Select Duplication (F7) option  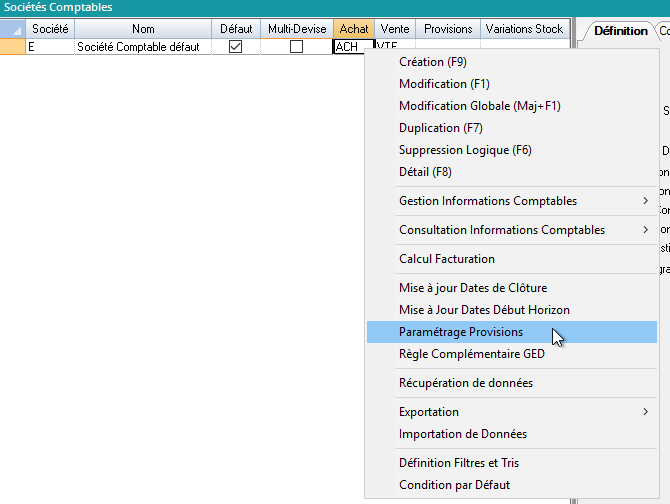click(x=440, y=128)
